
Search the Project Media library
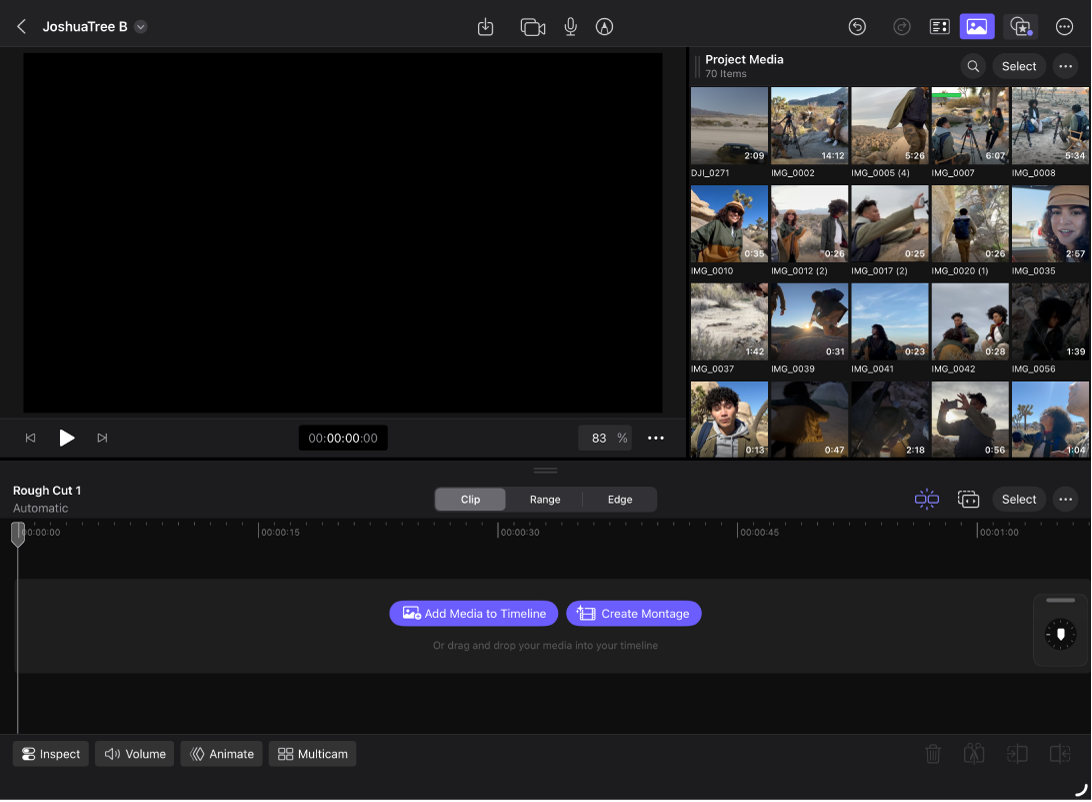971,66
